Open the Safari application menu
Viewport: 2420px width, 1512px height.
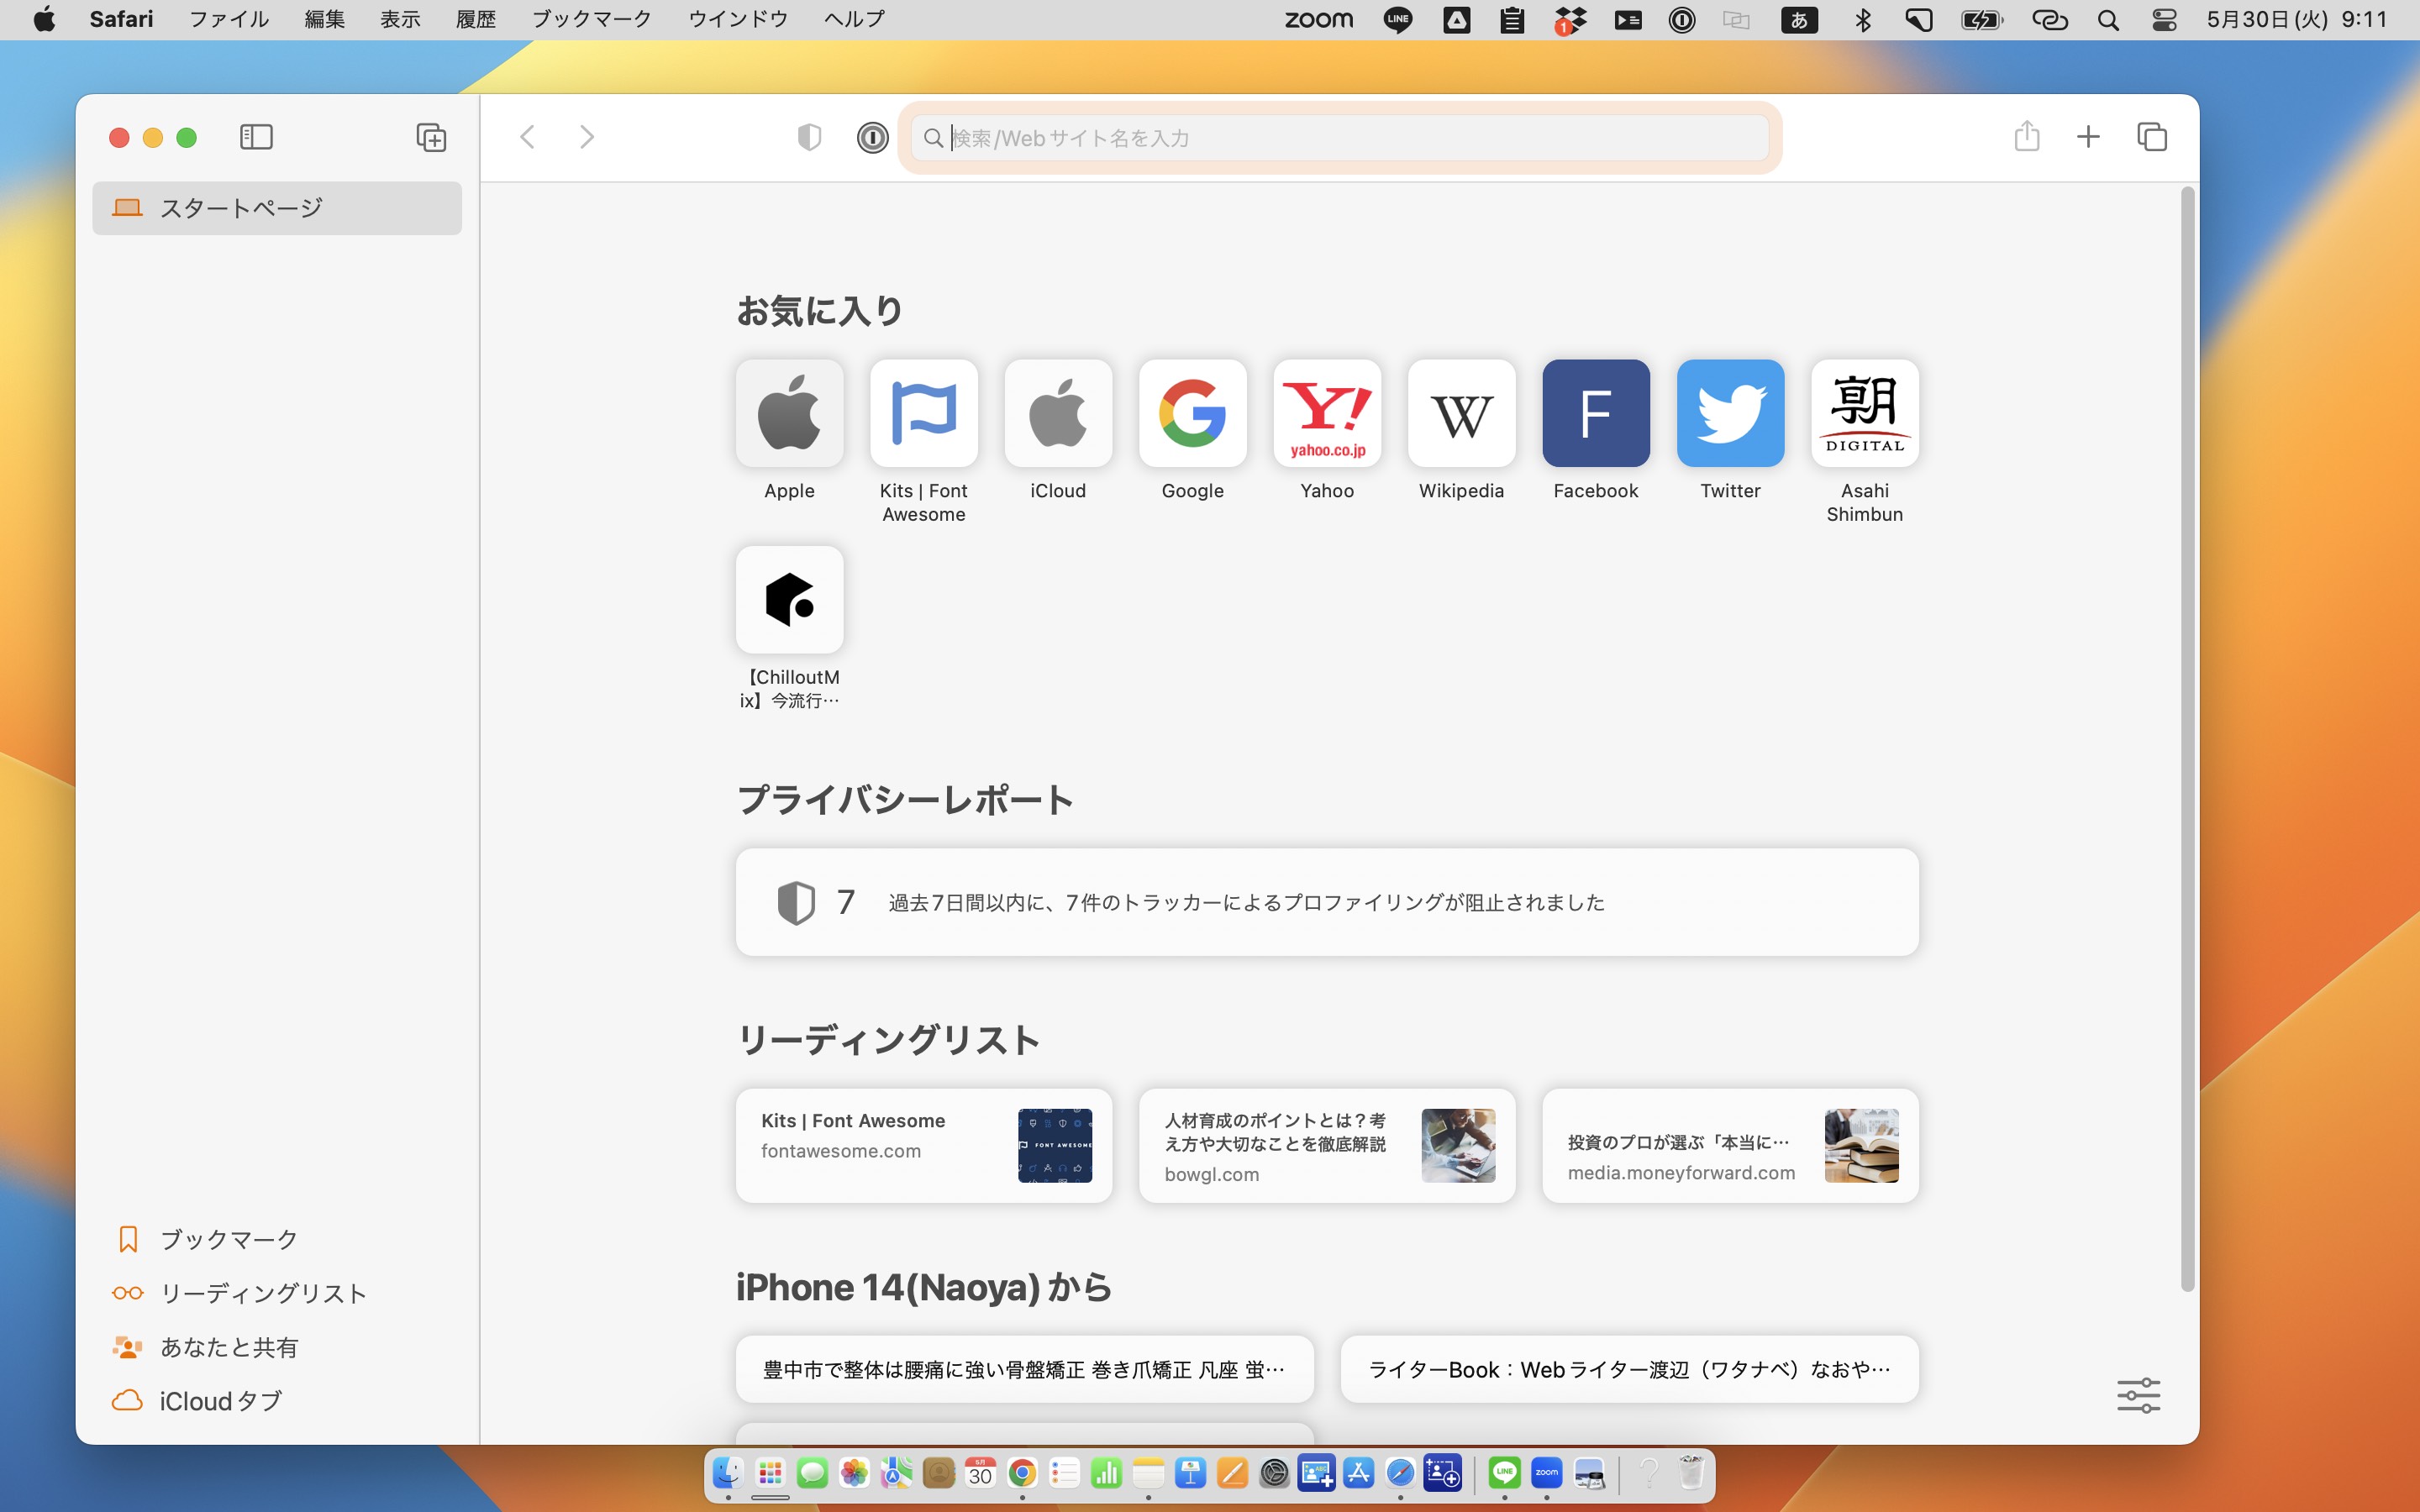tap(121, 19)
